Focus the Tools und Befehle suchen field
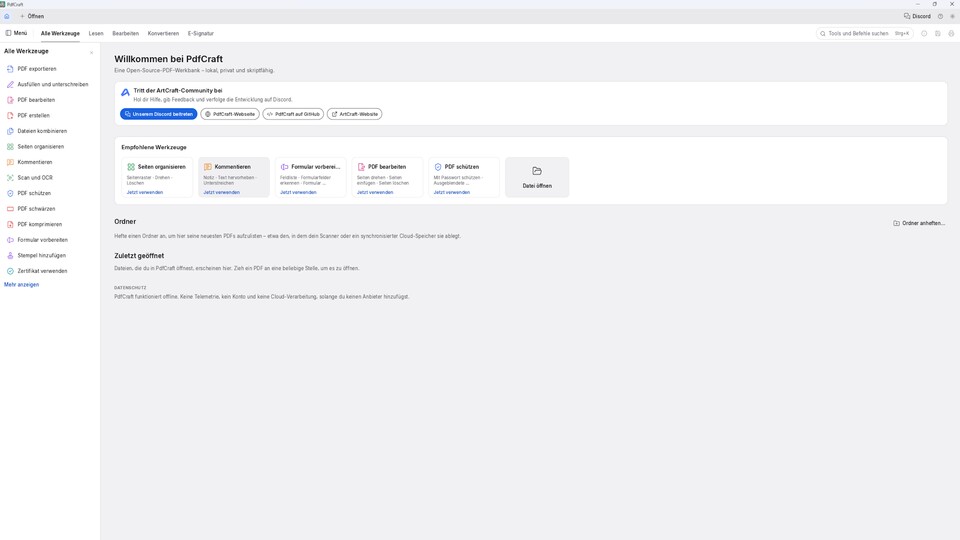960x540 pixels. (864, 34)
